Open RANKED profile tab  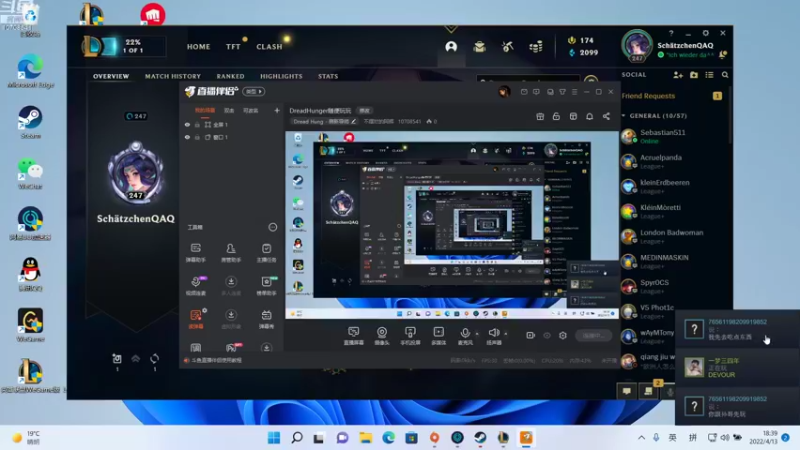point(231,76)
